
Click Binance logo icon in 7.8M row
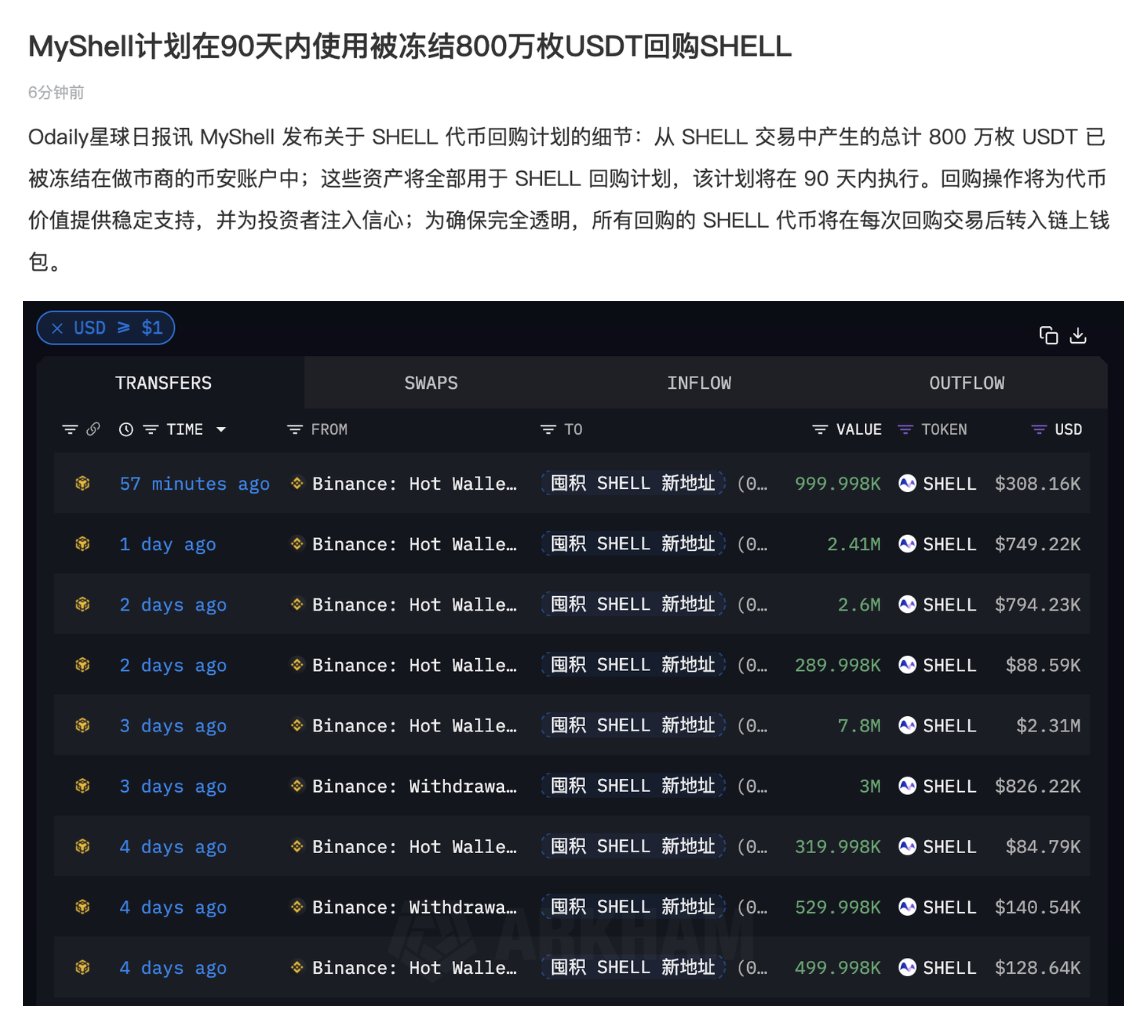[297, 725]
